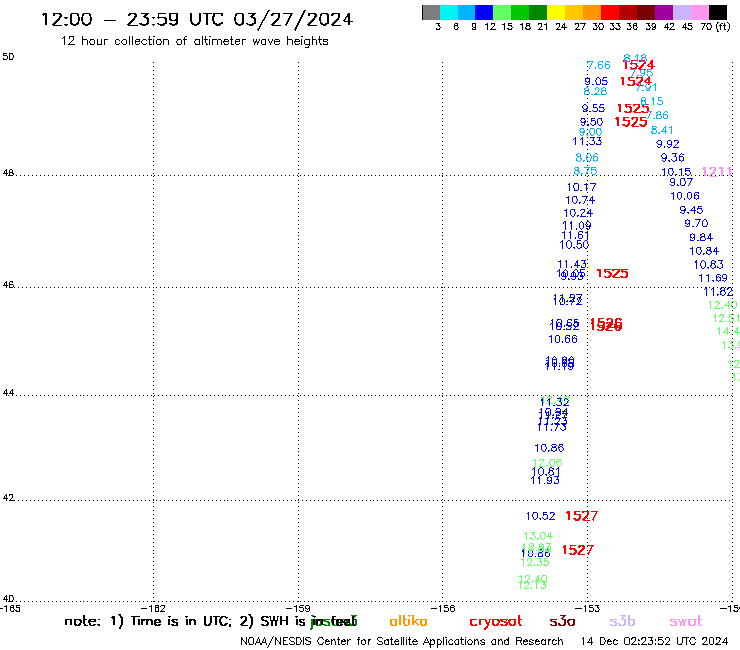Click the 'altika' satellite legend label
This screenshot has width=740, height=650.
tap(408, 621)
